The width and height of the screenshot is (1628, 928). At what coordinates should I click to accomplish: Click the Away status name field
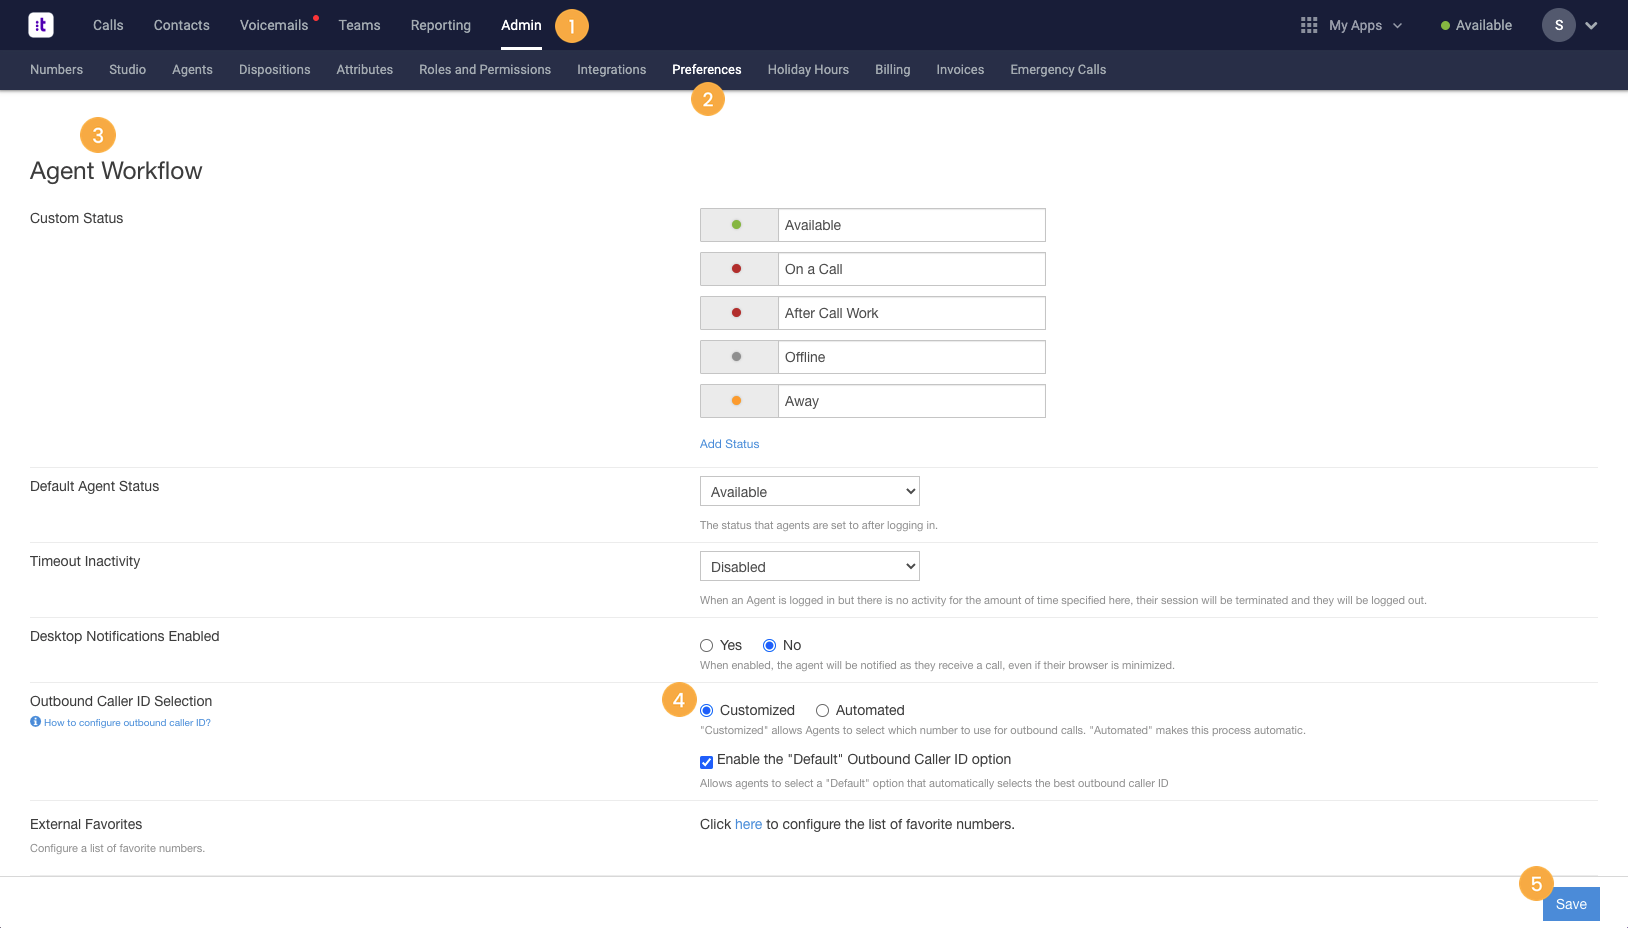[912, 401]
